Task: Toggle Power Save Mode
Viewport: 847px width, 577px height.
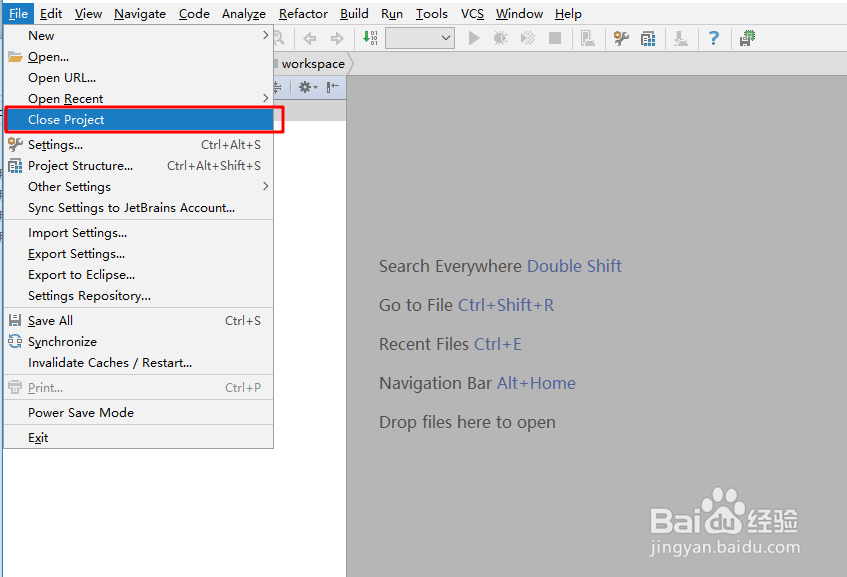Action: pos(138,412)
